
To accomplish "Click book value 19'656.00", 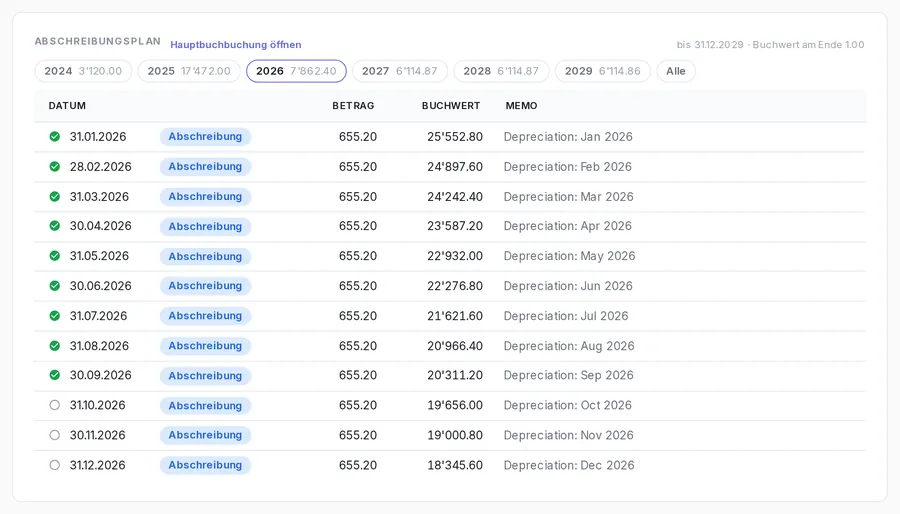I will [x=455, y=405].
